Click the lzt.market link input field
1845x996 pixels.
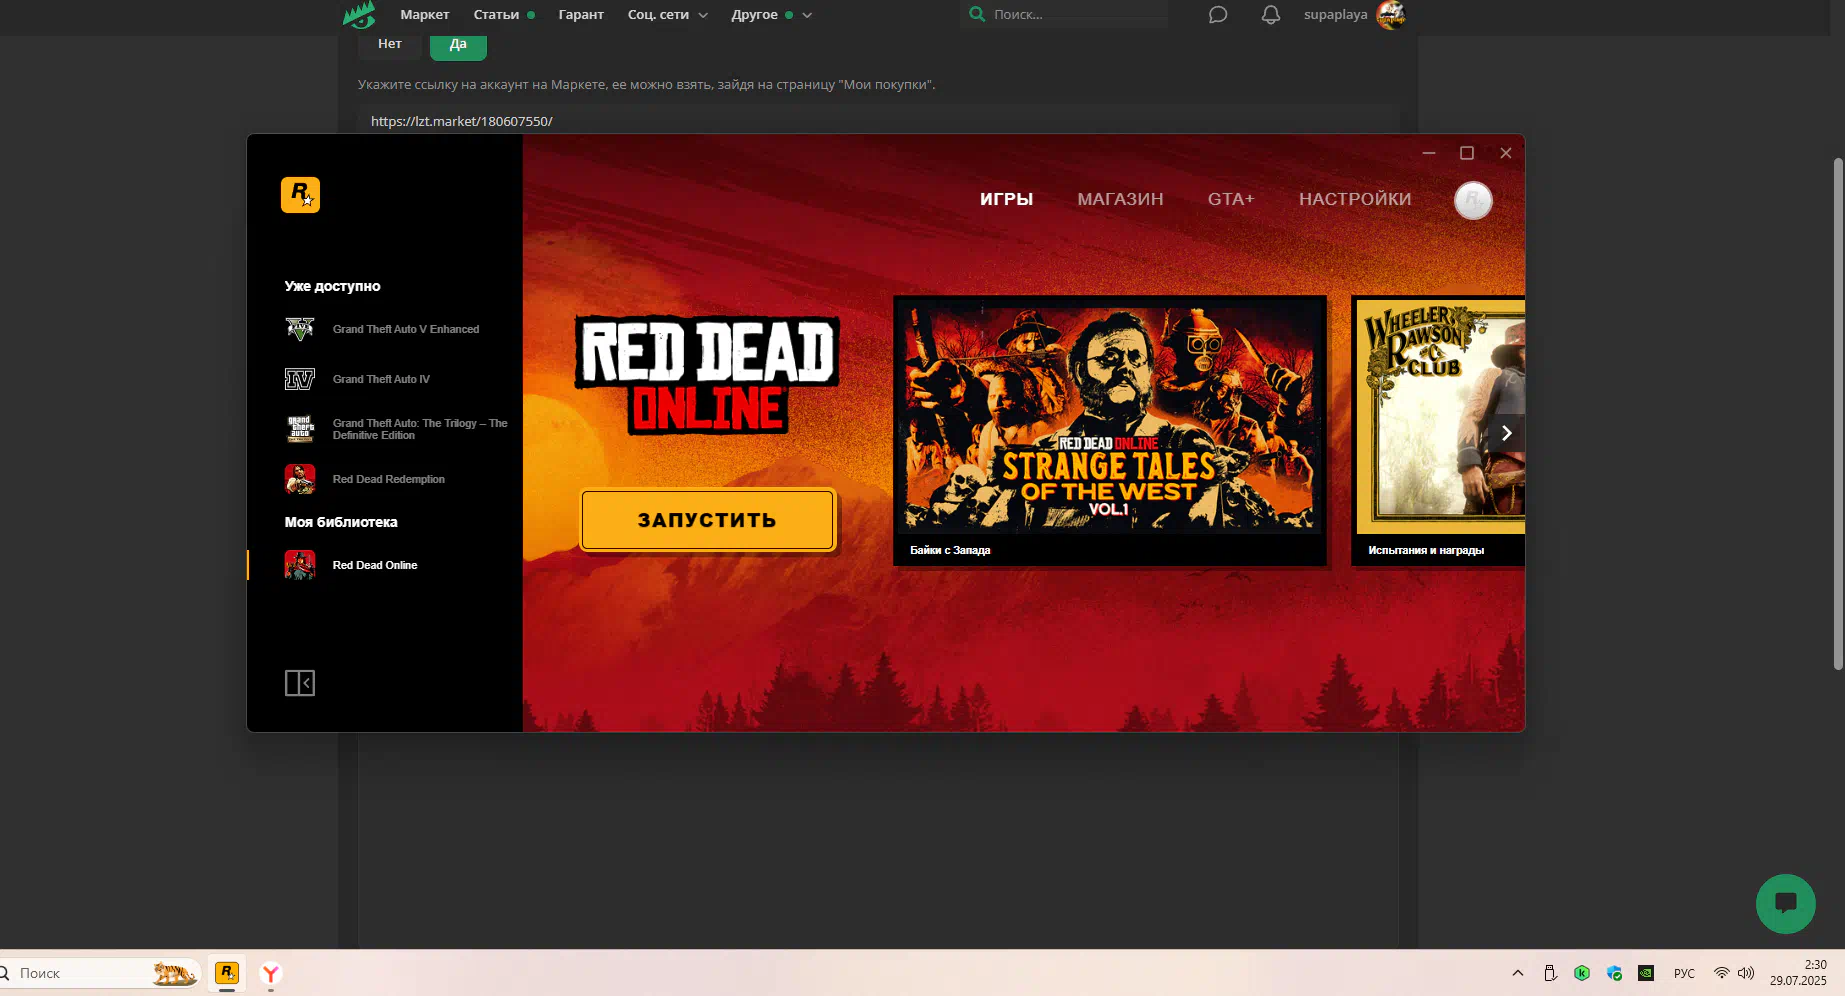click(877, 121)
